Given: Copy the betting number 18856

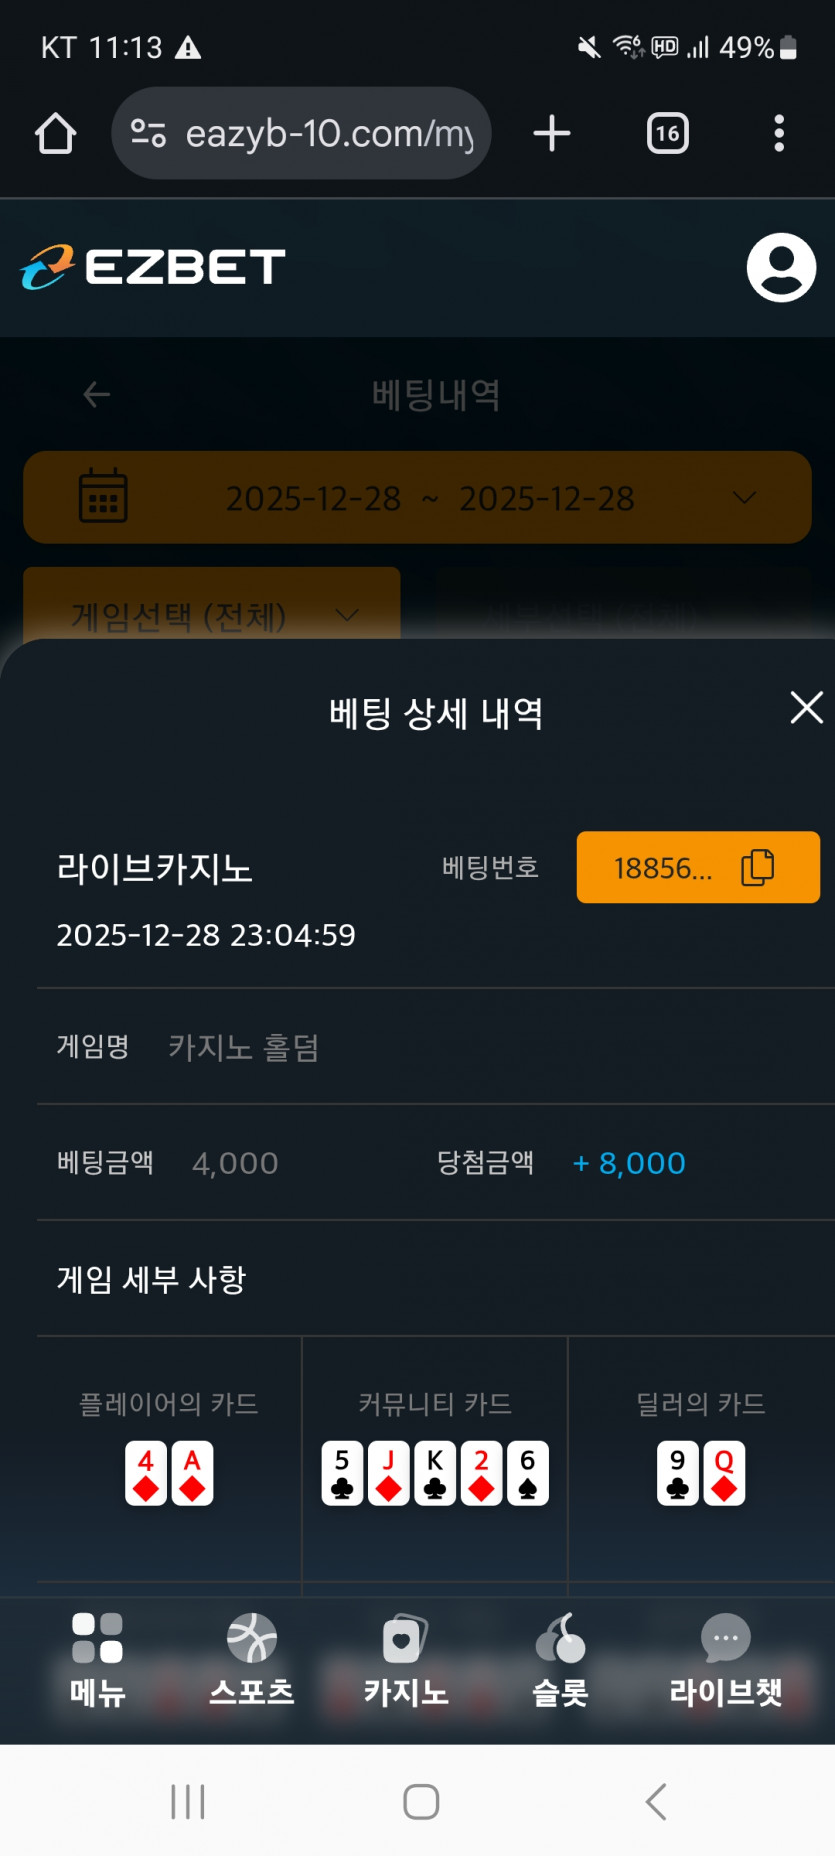Looking at the screenshot, I should point(698,867).
